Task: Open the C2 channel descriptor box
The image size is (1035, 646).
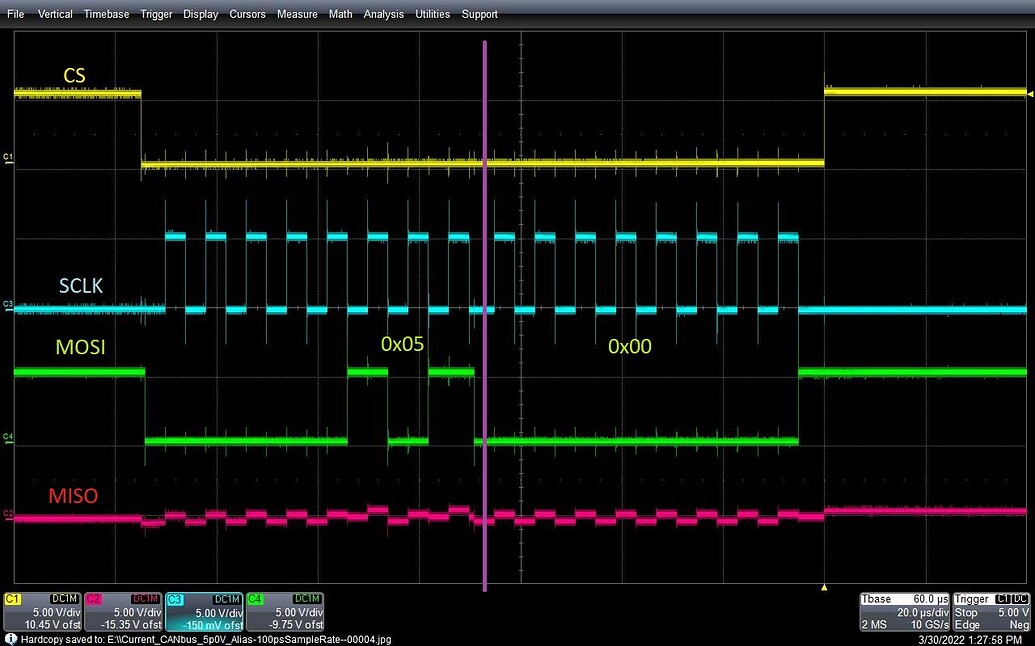Action: [125, 613]
